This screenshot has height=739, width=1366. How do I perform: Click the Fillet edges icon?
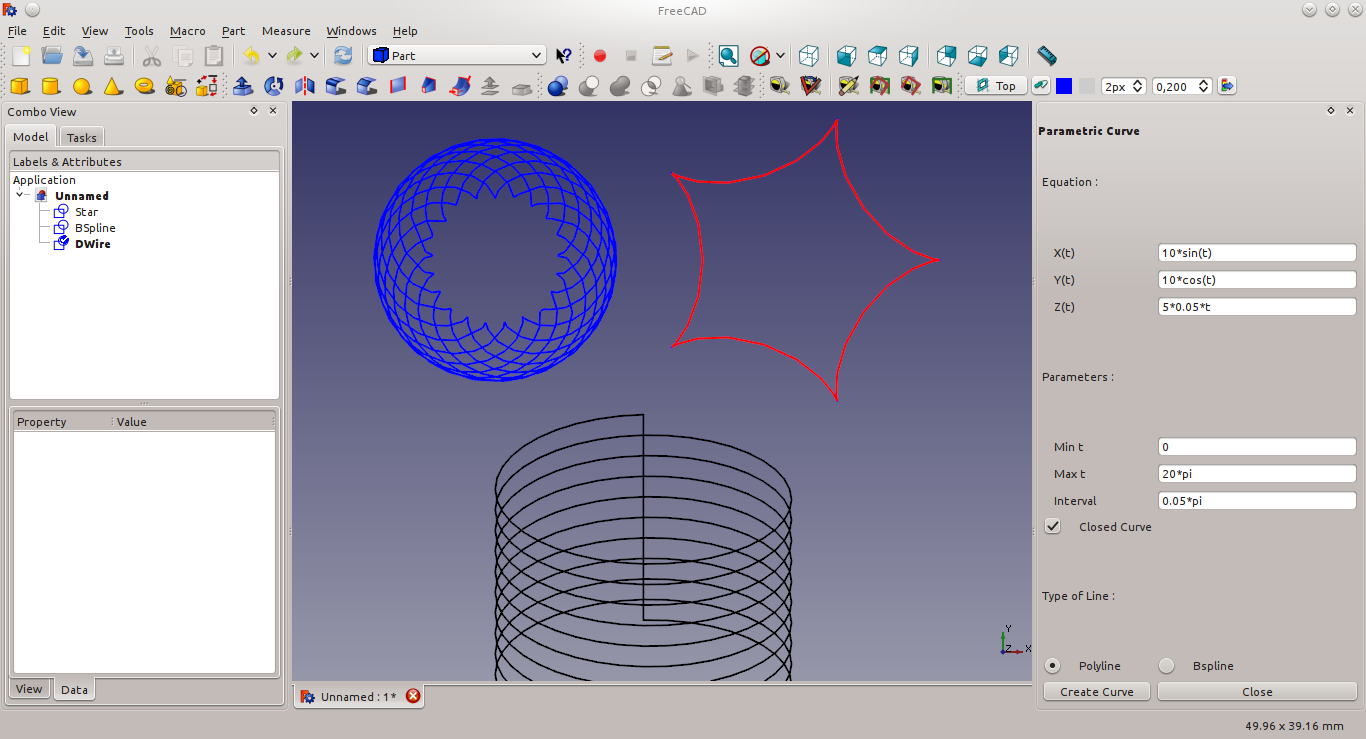pos(336,86)
